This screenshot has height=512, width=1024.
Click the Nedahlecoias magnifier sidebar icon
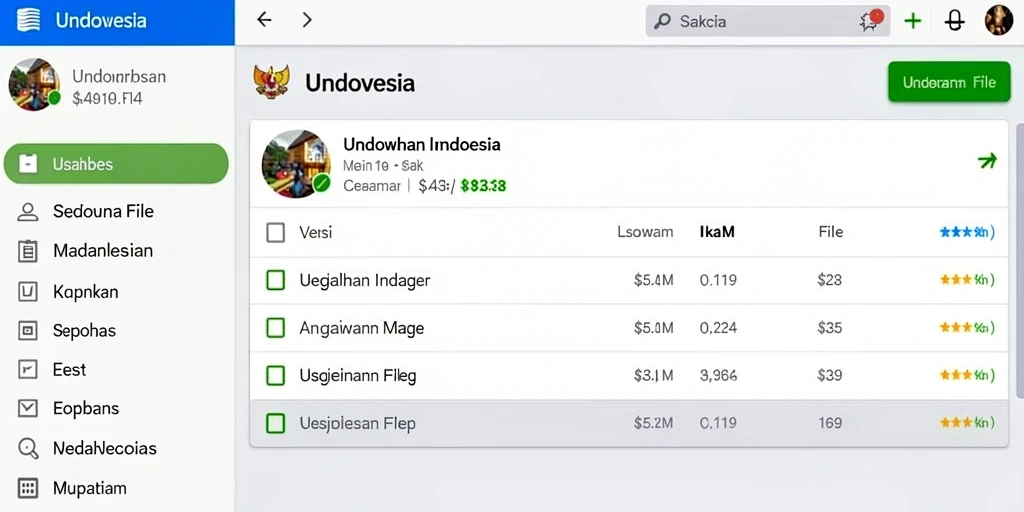(x=28, y=449)
